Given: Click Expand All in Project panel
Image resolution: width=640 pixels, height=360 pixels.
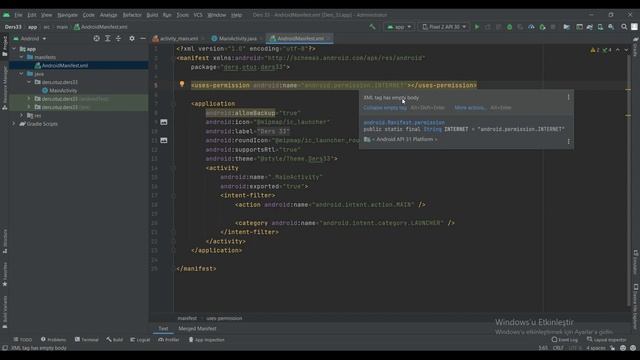Looking at the screenshot, I should [x=107, y=38].
